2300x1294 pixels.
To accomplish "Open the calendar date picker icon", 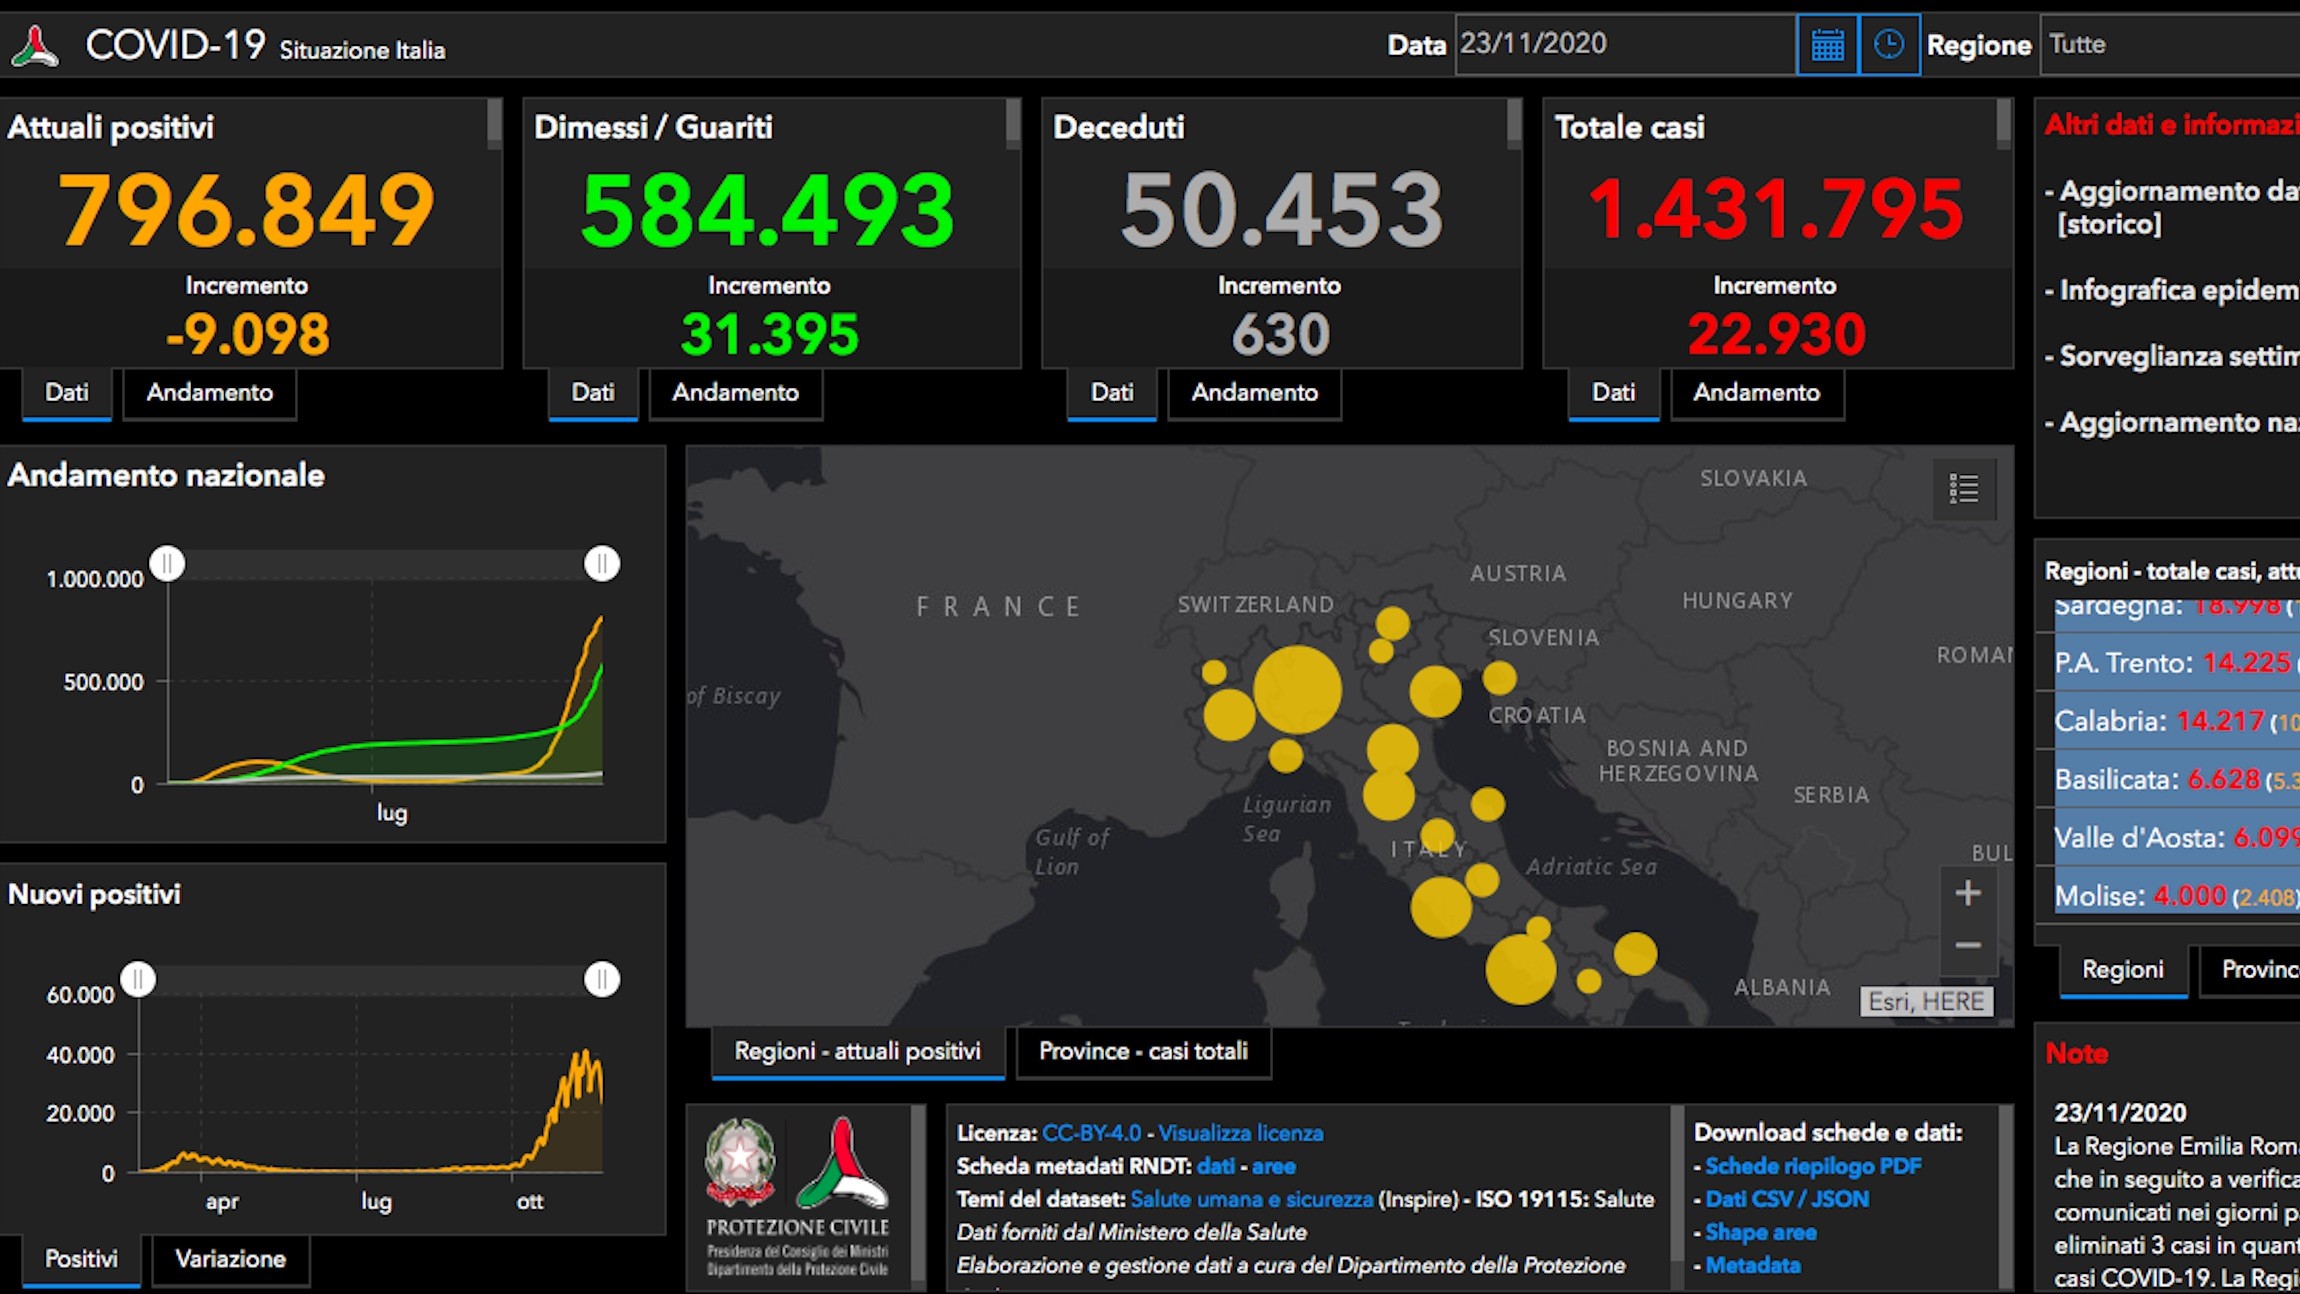I will [x=1827, y=45].
